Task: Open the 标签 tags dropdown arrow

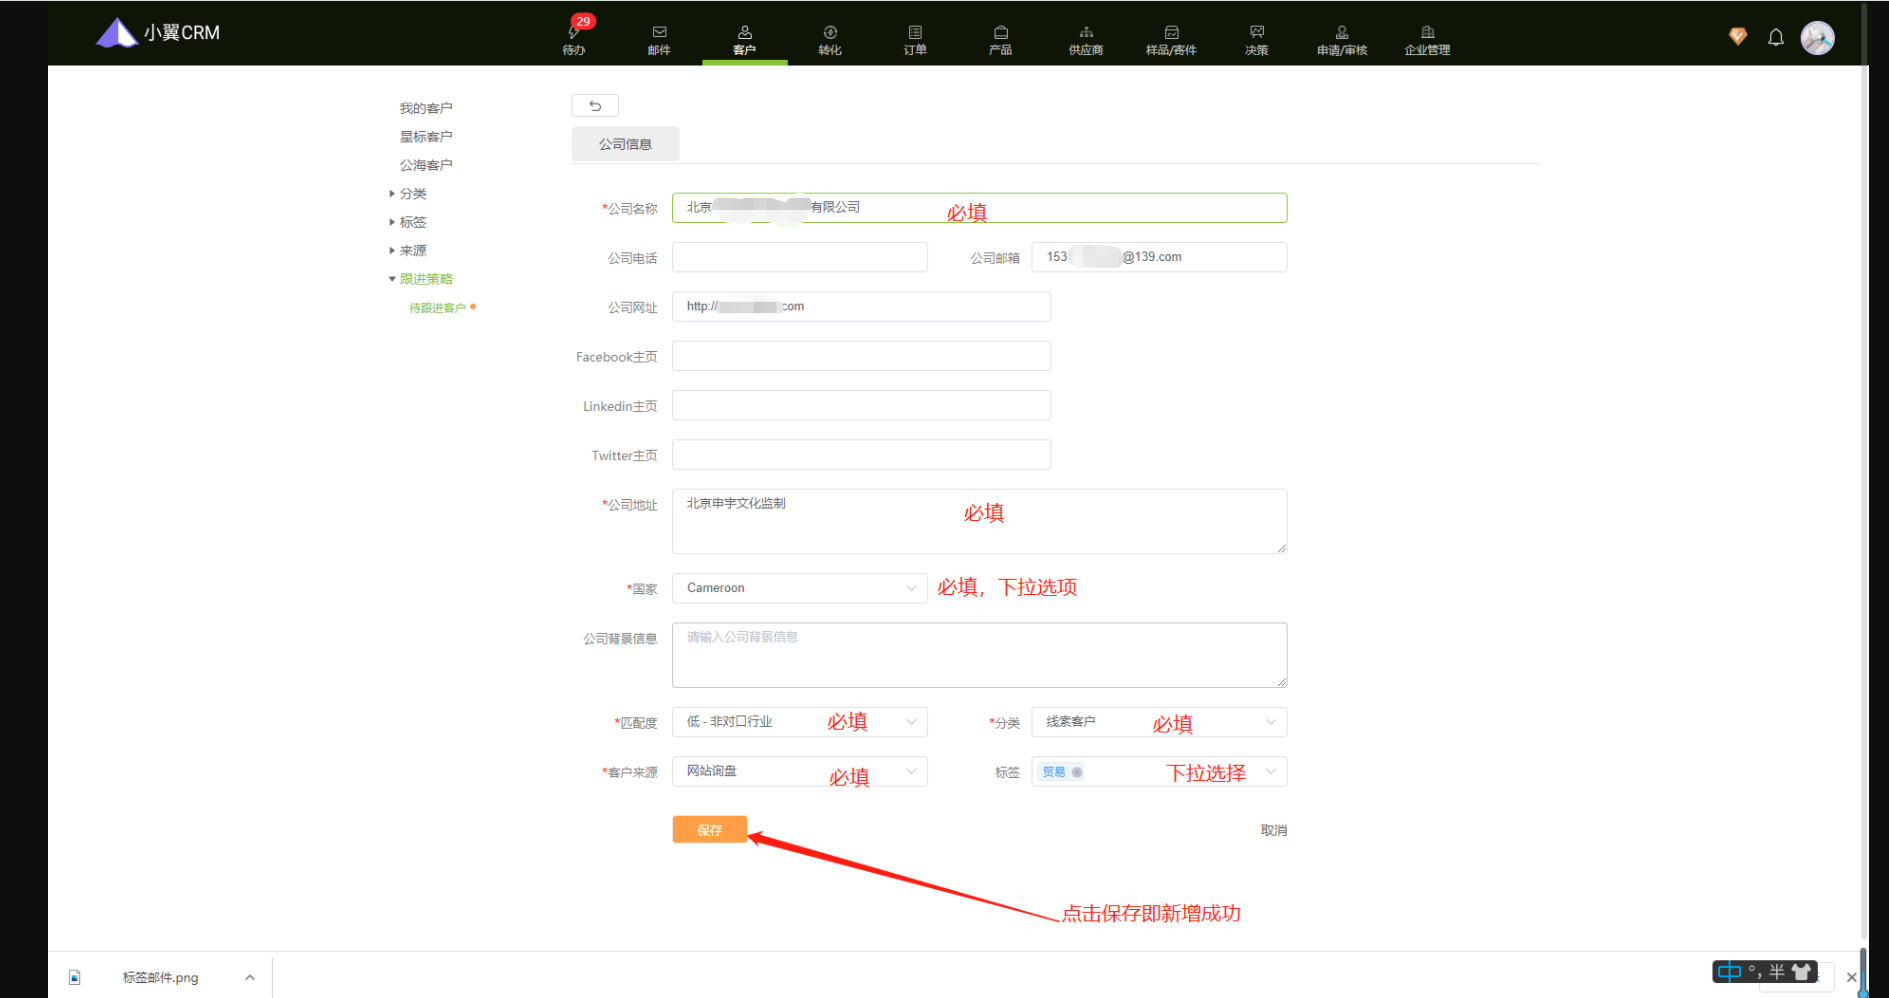Action: coord(1271,771)
